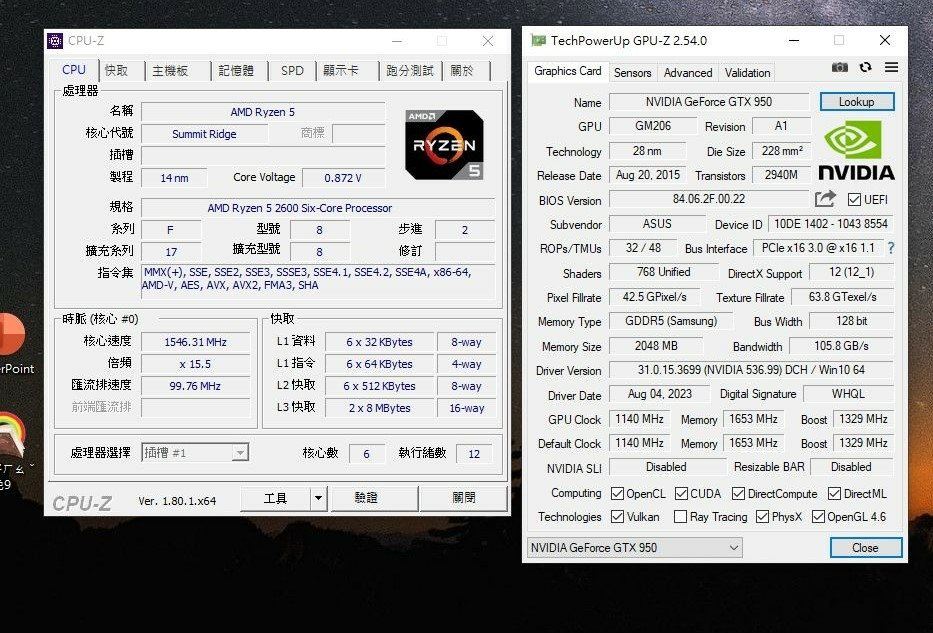Click the 驗證 button in CPU-Z

pos(374,498)
